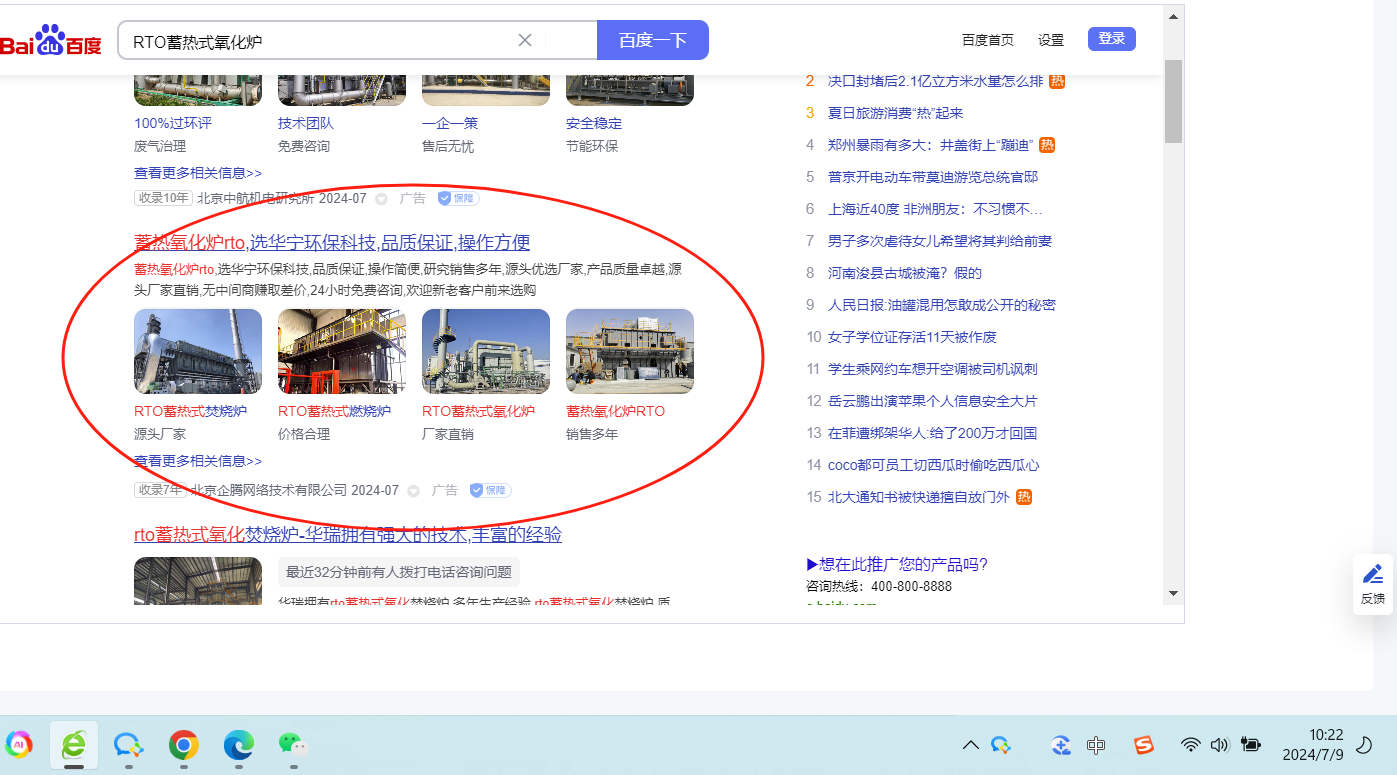Viewport: 1397px width, 775px height.
Task: Go to 百度首页 in top navigation
Action: (987, 40)
